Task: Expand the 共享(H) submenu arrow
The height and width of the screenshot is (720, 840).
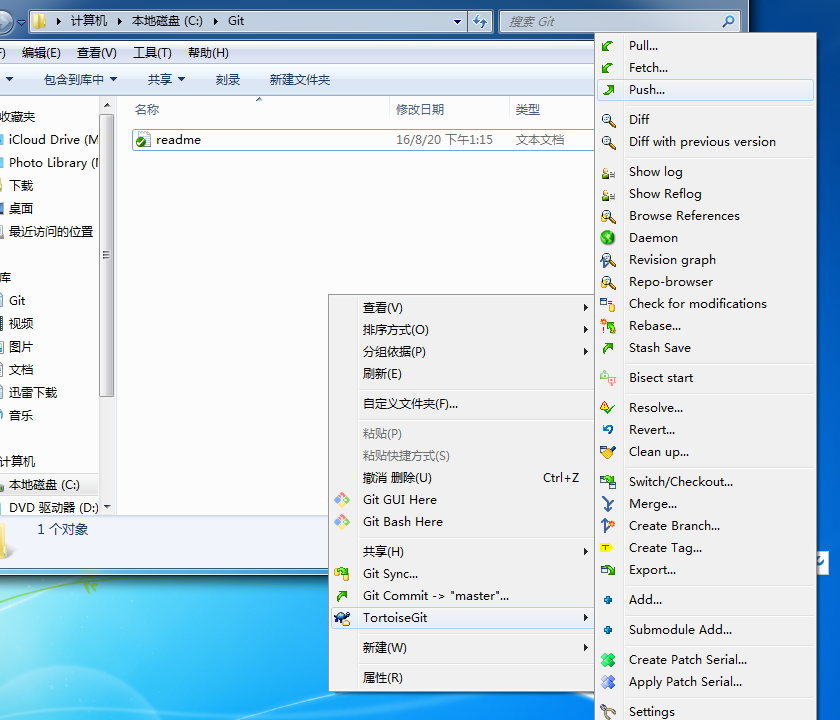Action: (586, 552)
